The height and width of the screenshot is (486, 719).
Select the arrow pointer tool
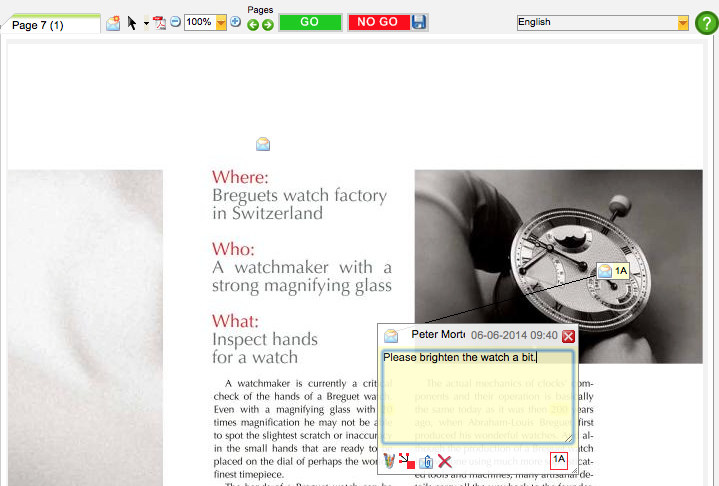pos(132,23)
